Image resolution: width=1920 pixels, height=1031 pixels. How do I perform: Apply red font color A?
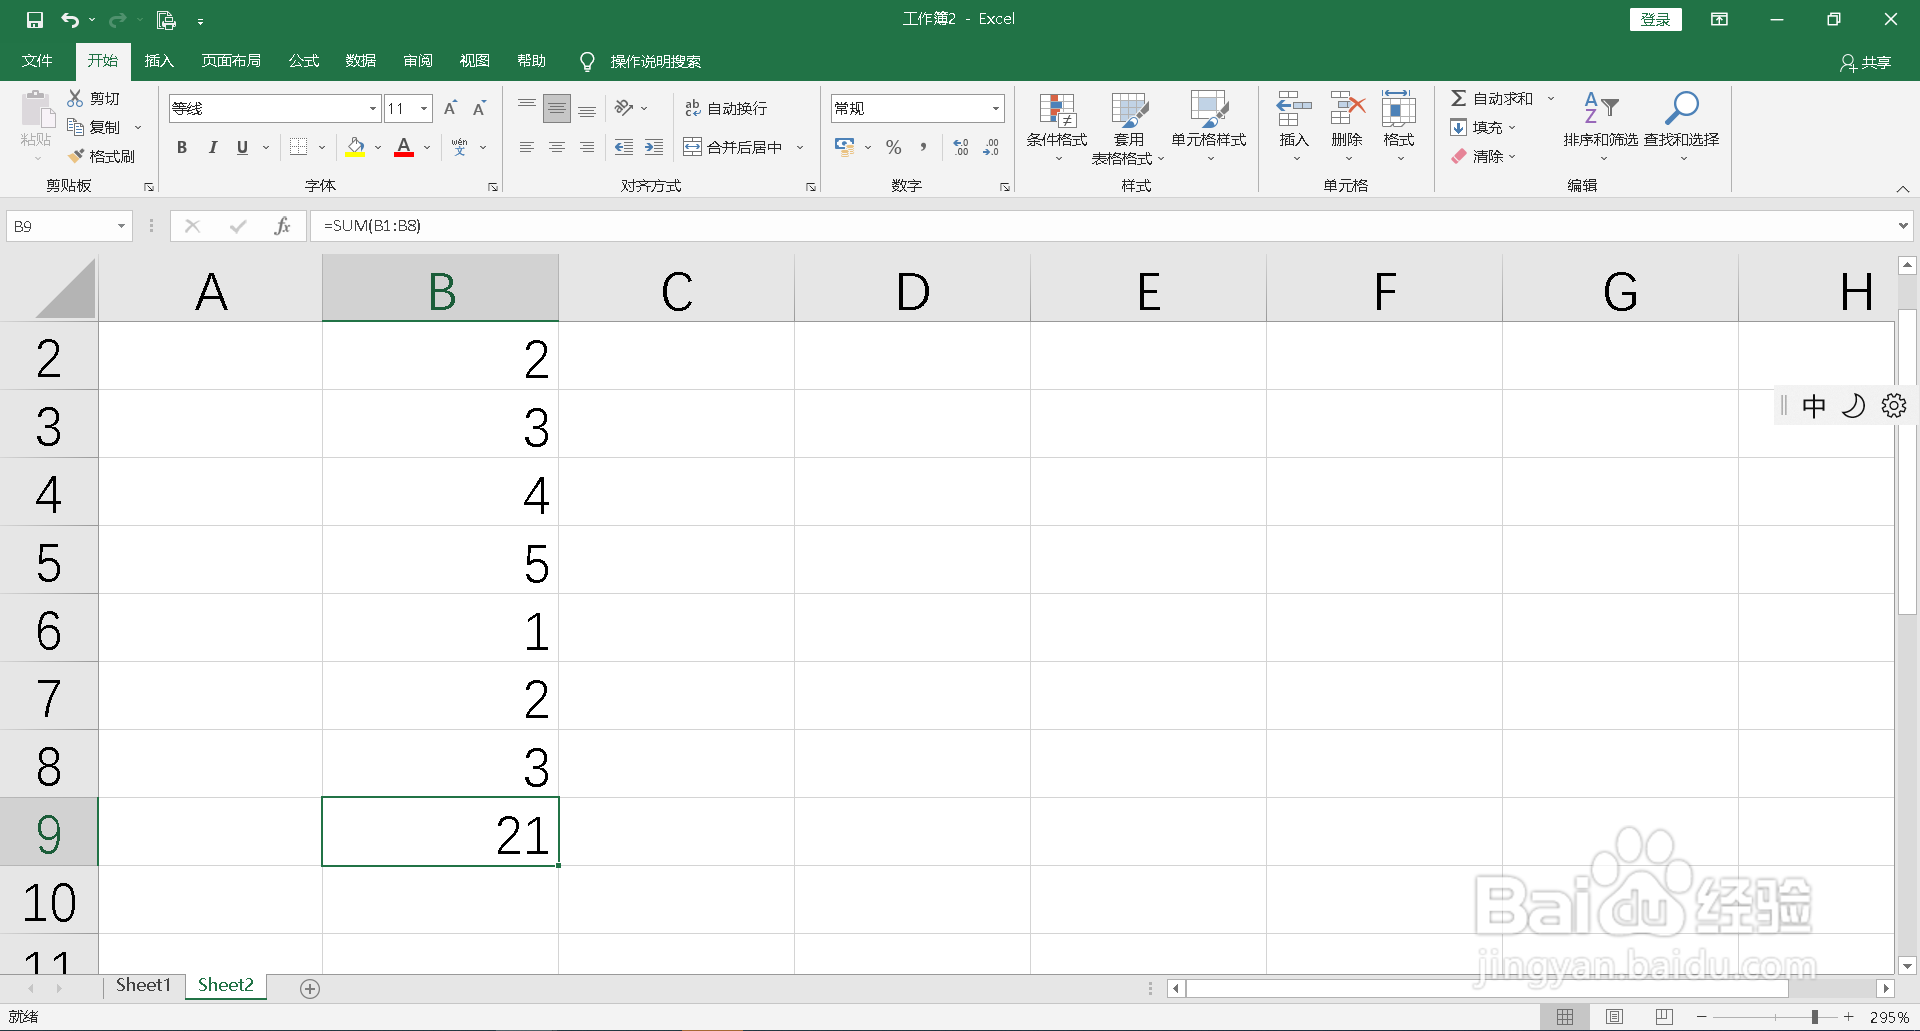click(404, 148)
